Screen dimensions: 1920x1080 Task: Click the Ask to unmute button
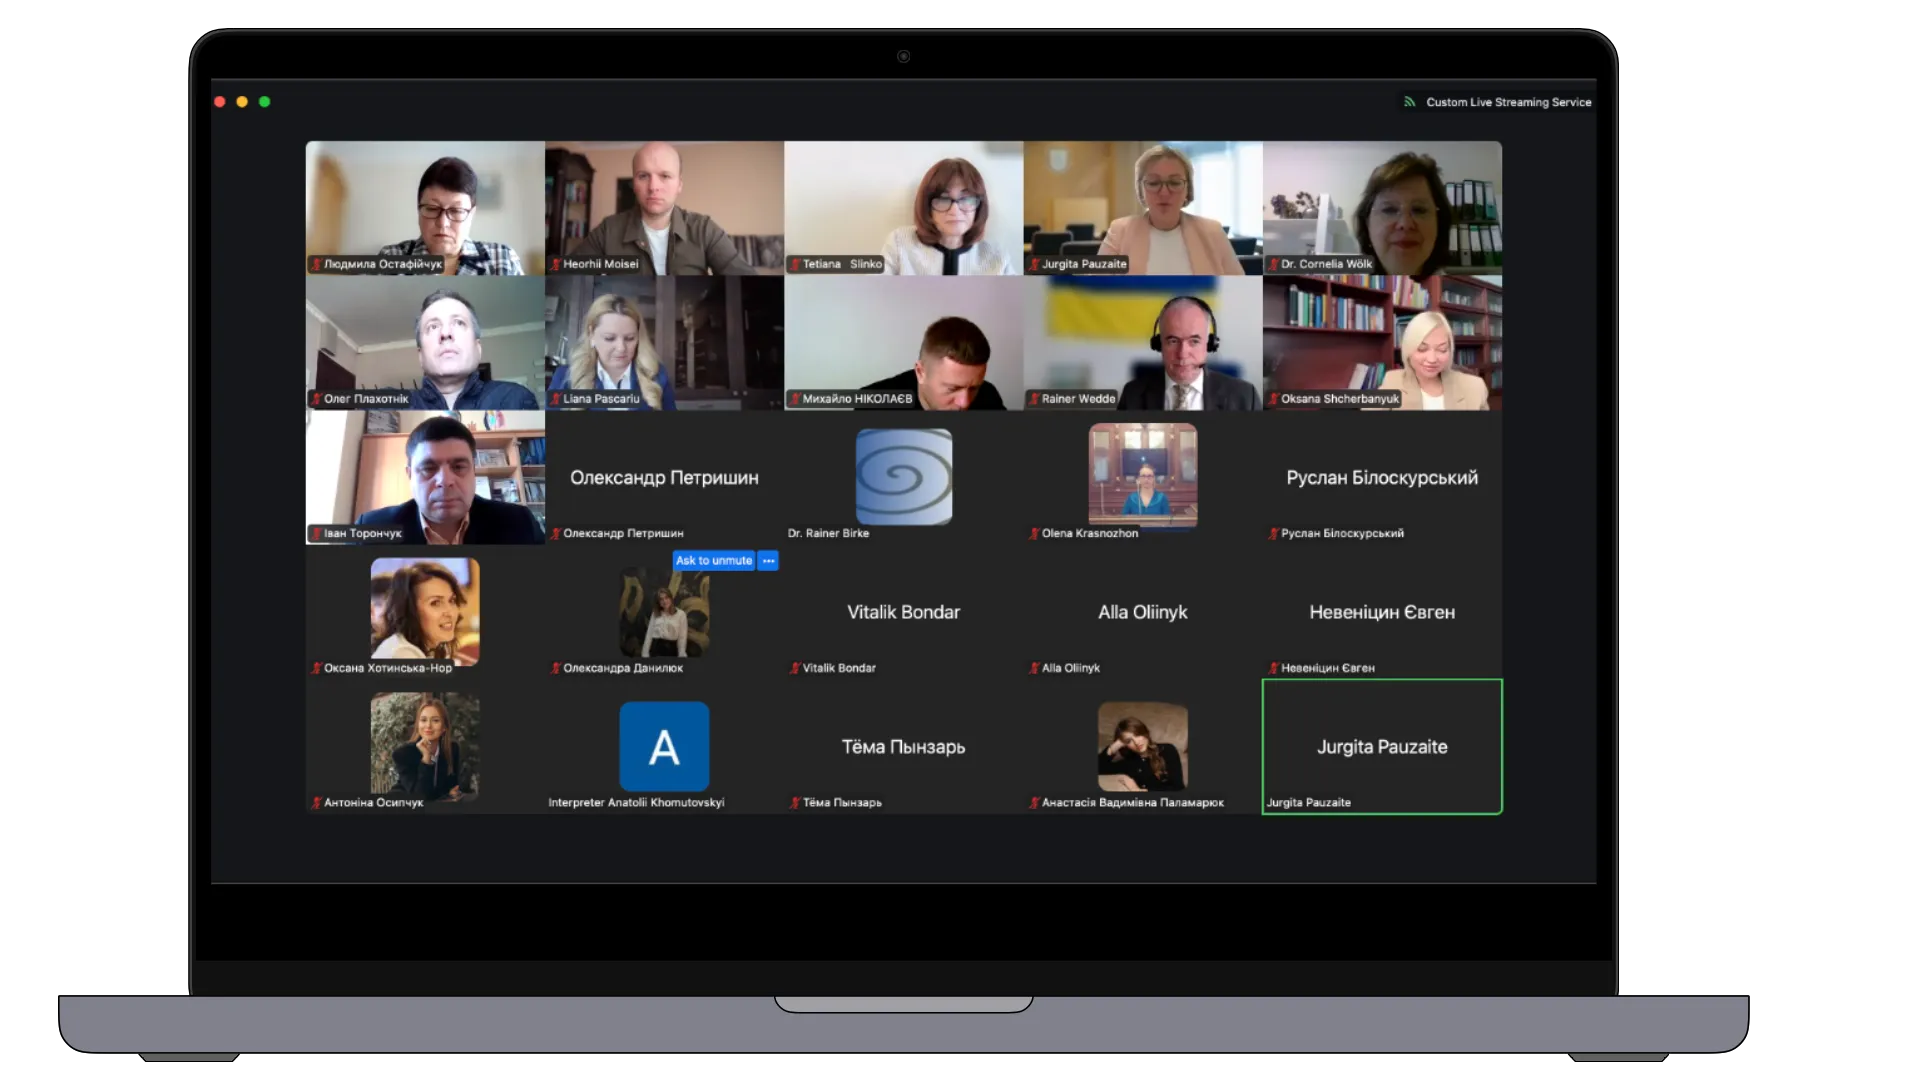[713, 561]
